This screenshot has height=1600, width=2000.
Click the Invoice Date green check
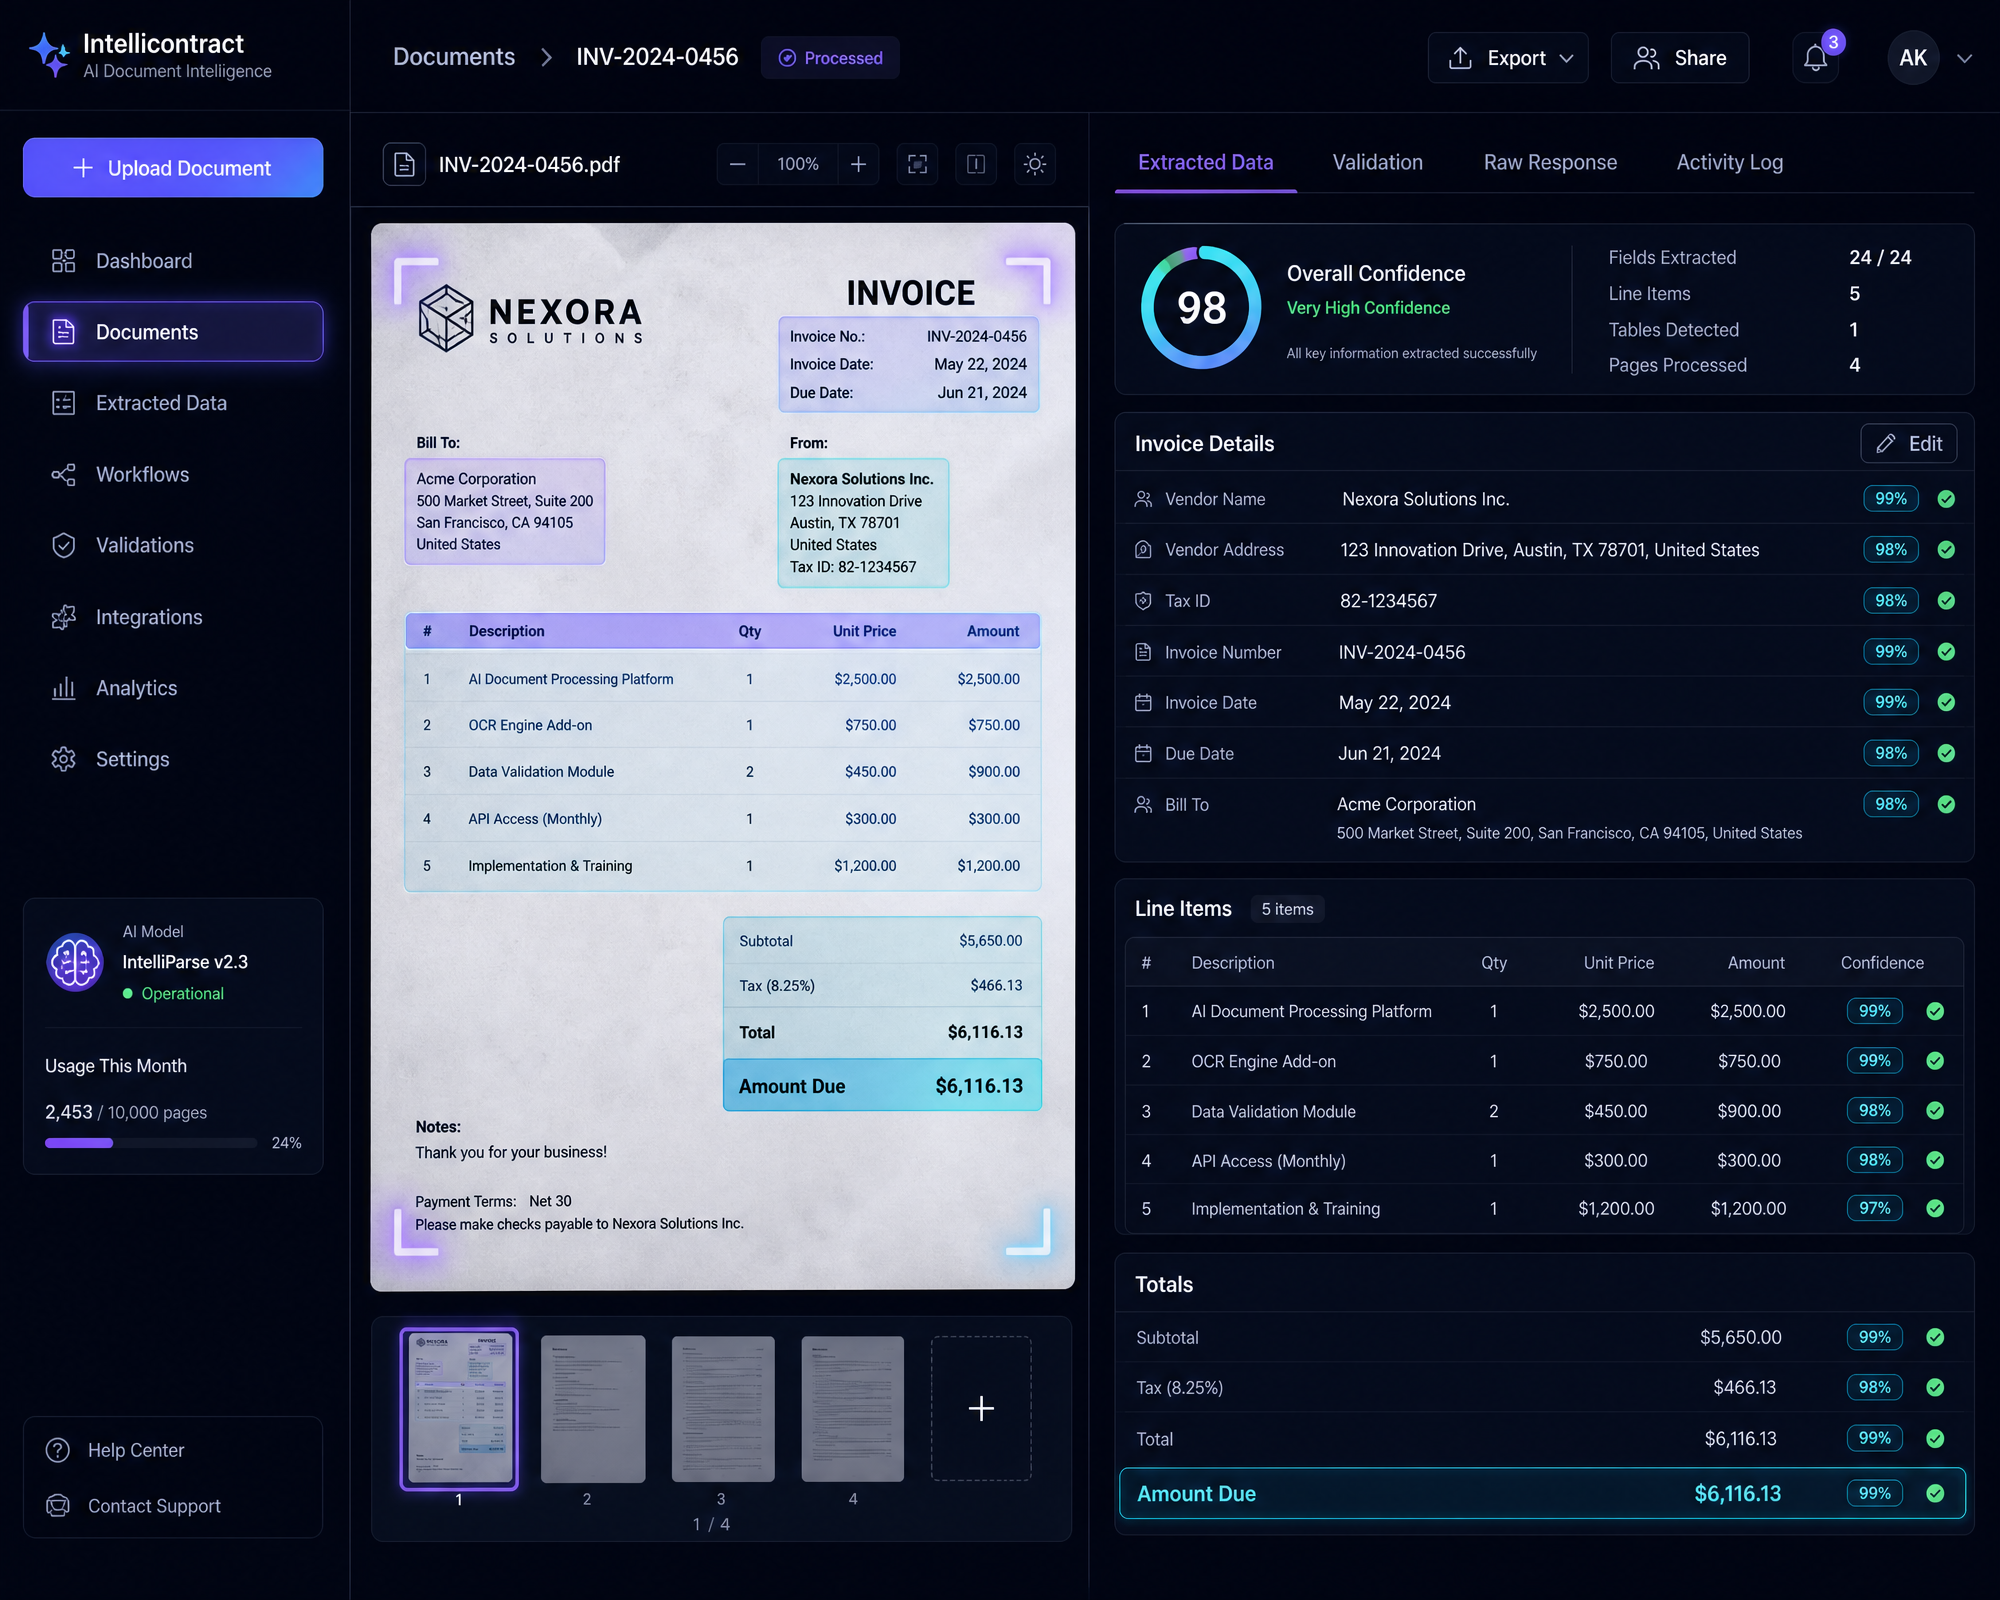pyautogui.click(x=1946, y=702)
